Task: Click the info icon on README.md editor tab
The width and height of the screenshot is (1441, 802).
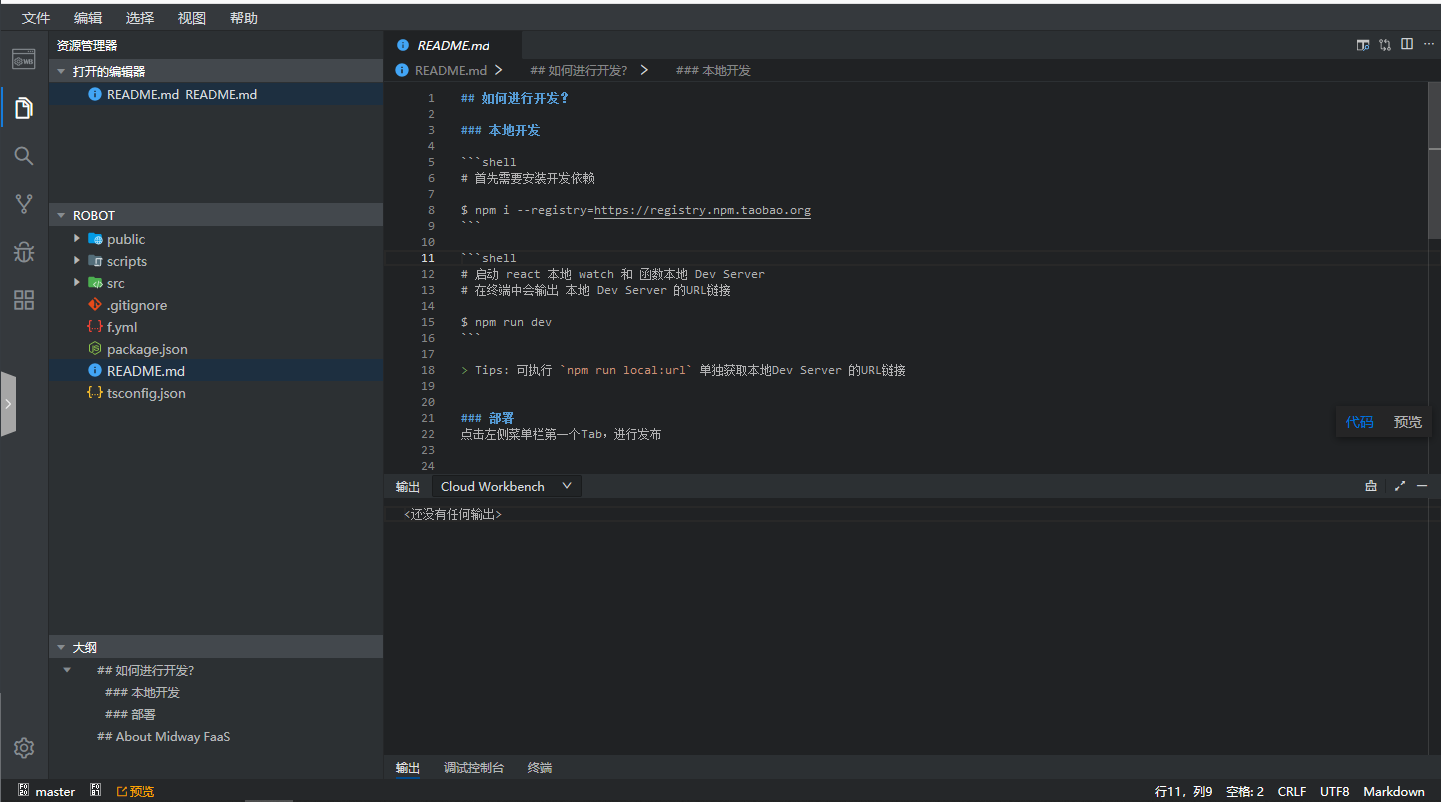Action: point(403,45)
